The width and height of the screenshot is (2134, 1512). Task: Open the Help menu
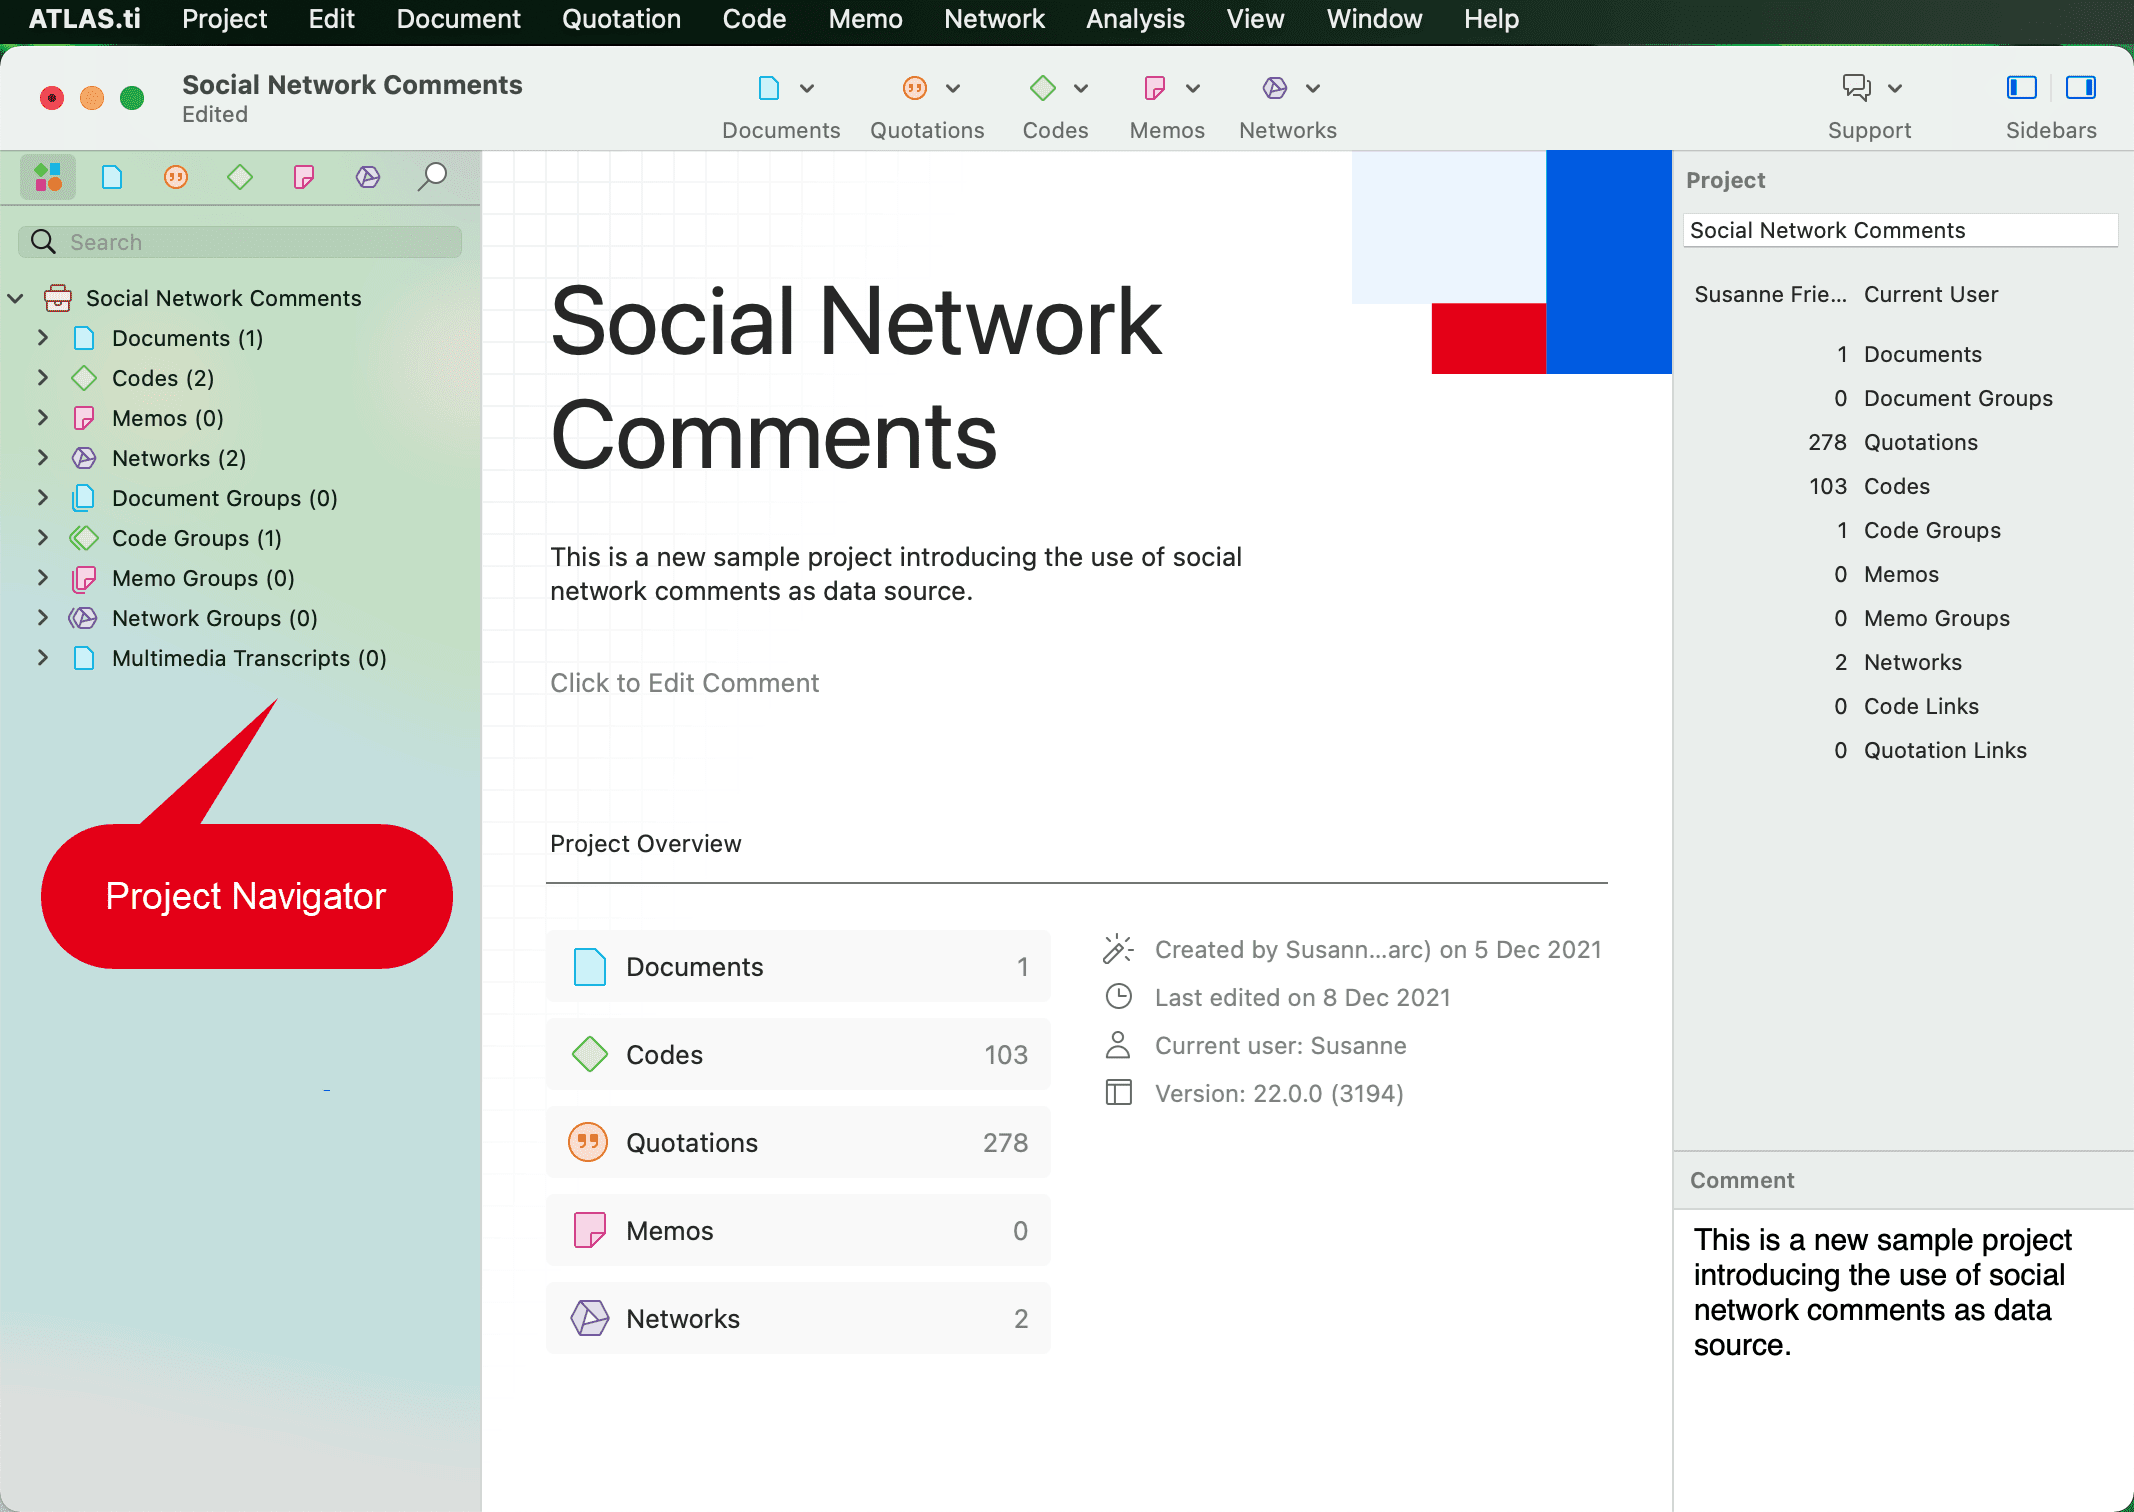tap(1491, 19)
